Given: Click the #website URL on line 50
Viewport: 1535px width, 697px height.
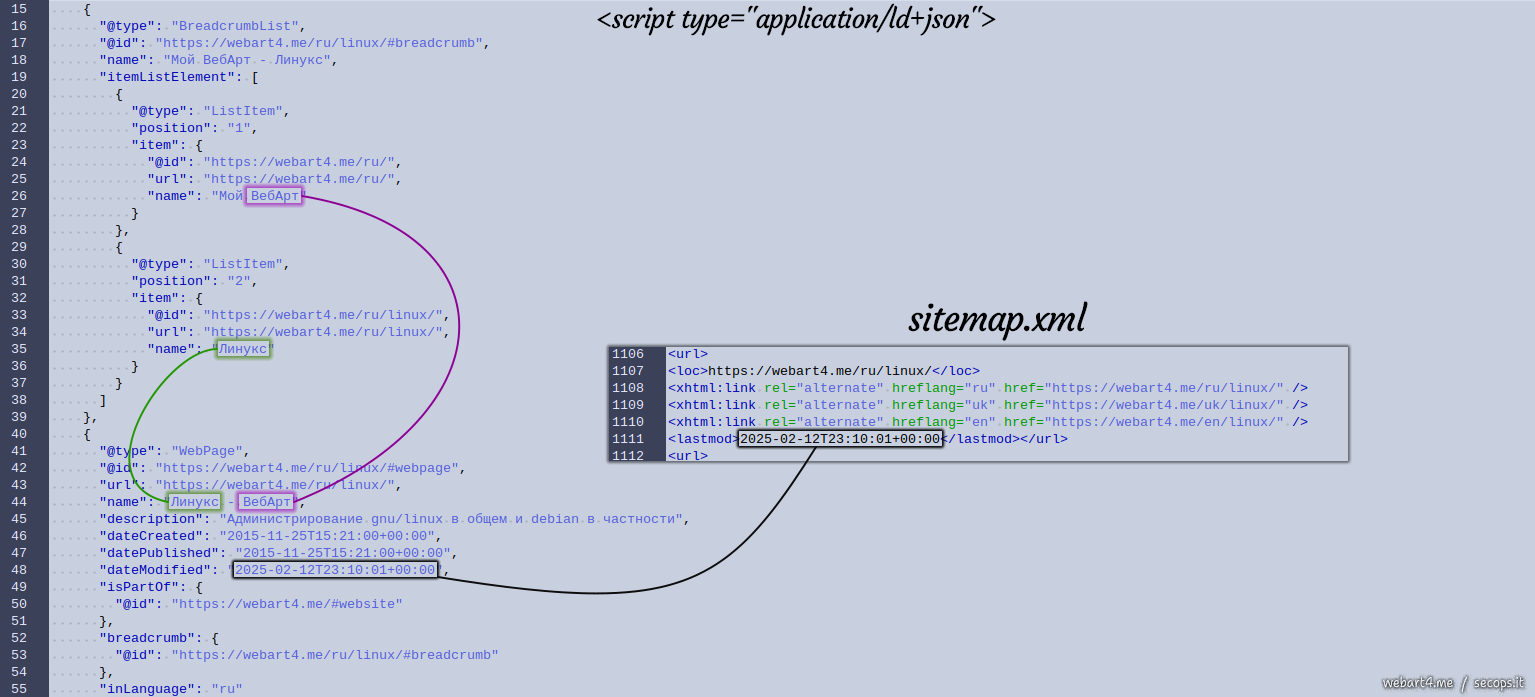Looking at the screenshot, I should [286, 604].
